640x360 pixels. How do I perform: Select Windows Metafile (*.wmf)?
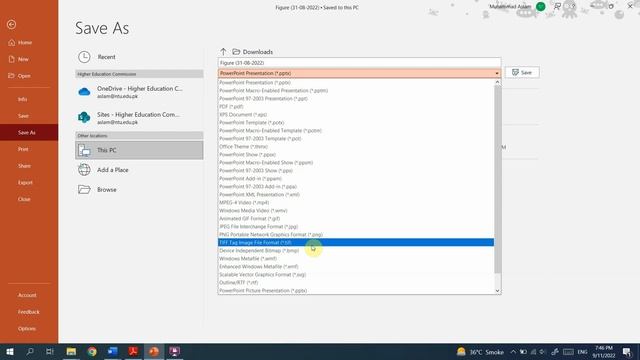tap(356, 258)
